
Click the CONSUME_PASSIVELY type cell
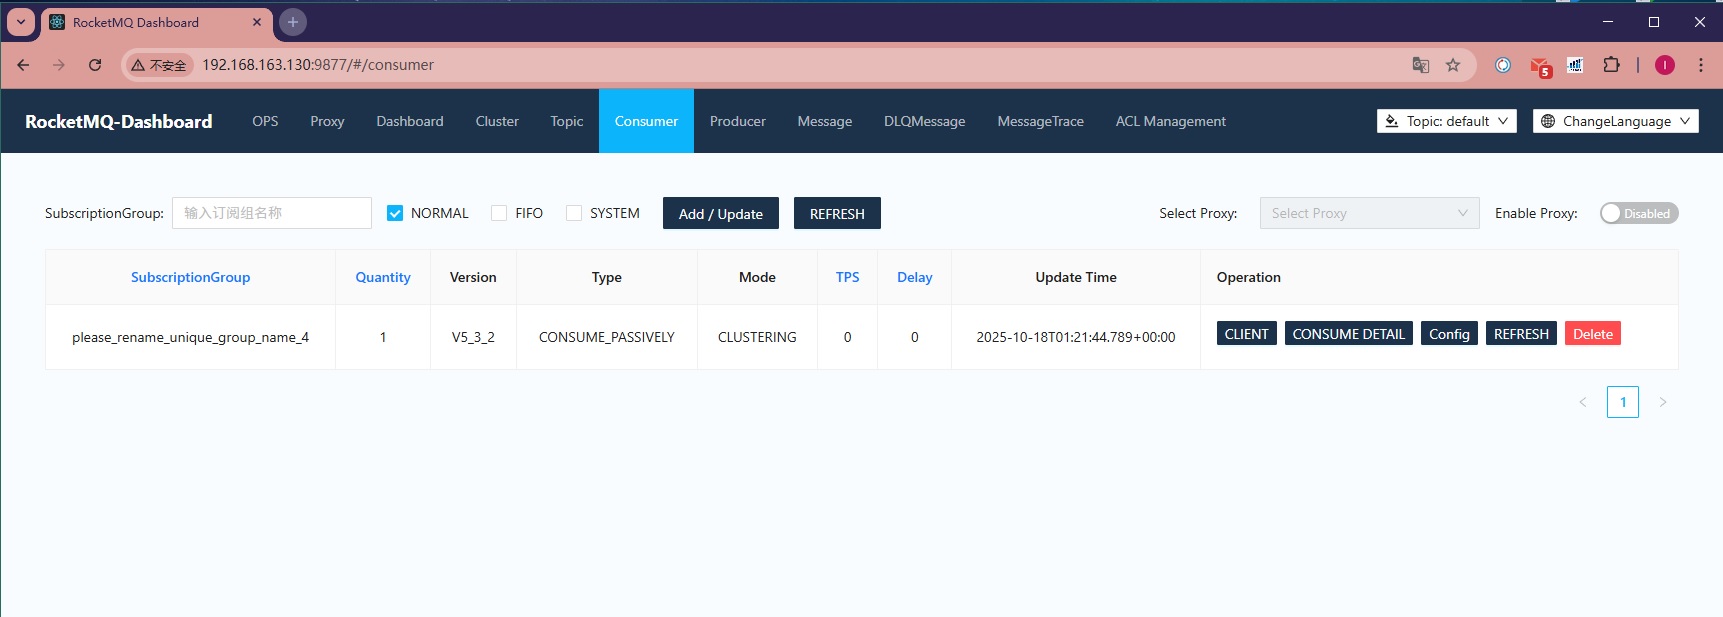pyautogui.click(x=606, y=337)
